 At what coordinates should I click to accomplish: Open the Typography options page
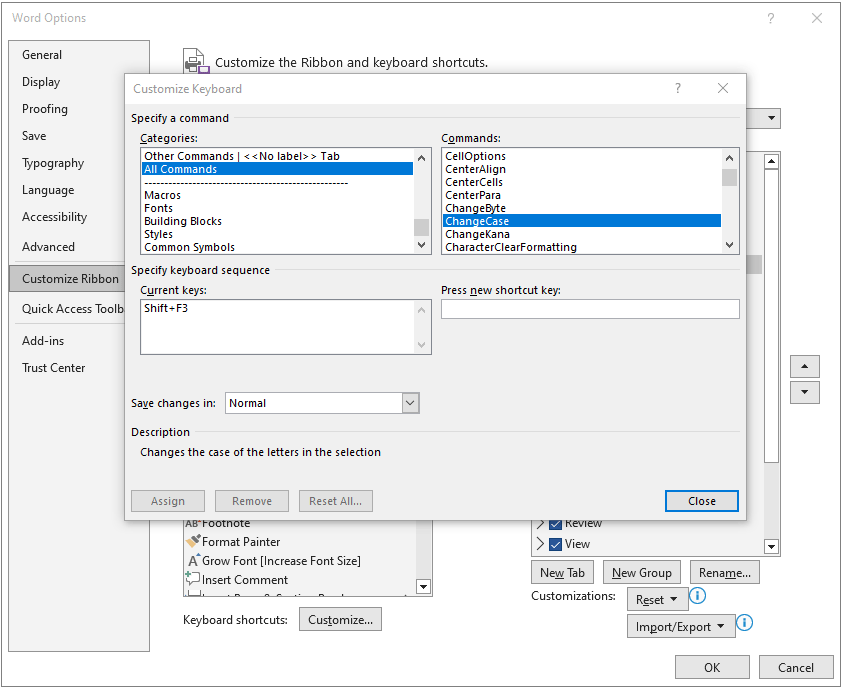coord(53,163)
